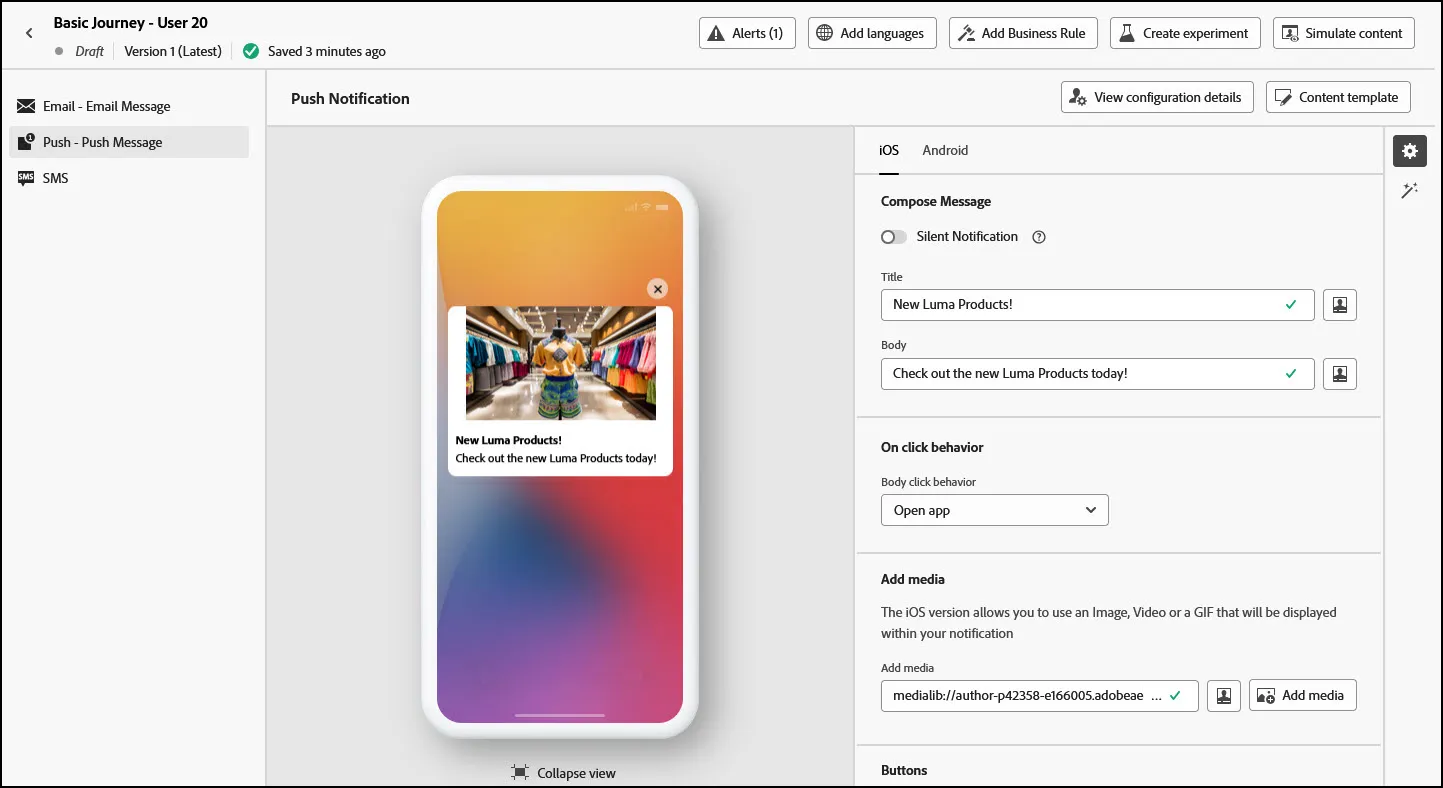Screen dimensions: 1443x788
Task: Open personalization editor for the Body field
Action: 1340,374
